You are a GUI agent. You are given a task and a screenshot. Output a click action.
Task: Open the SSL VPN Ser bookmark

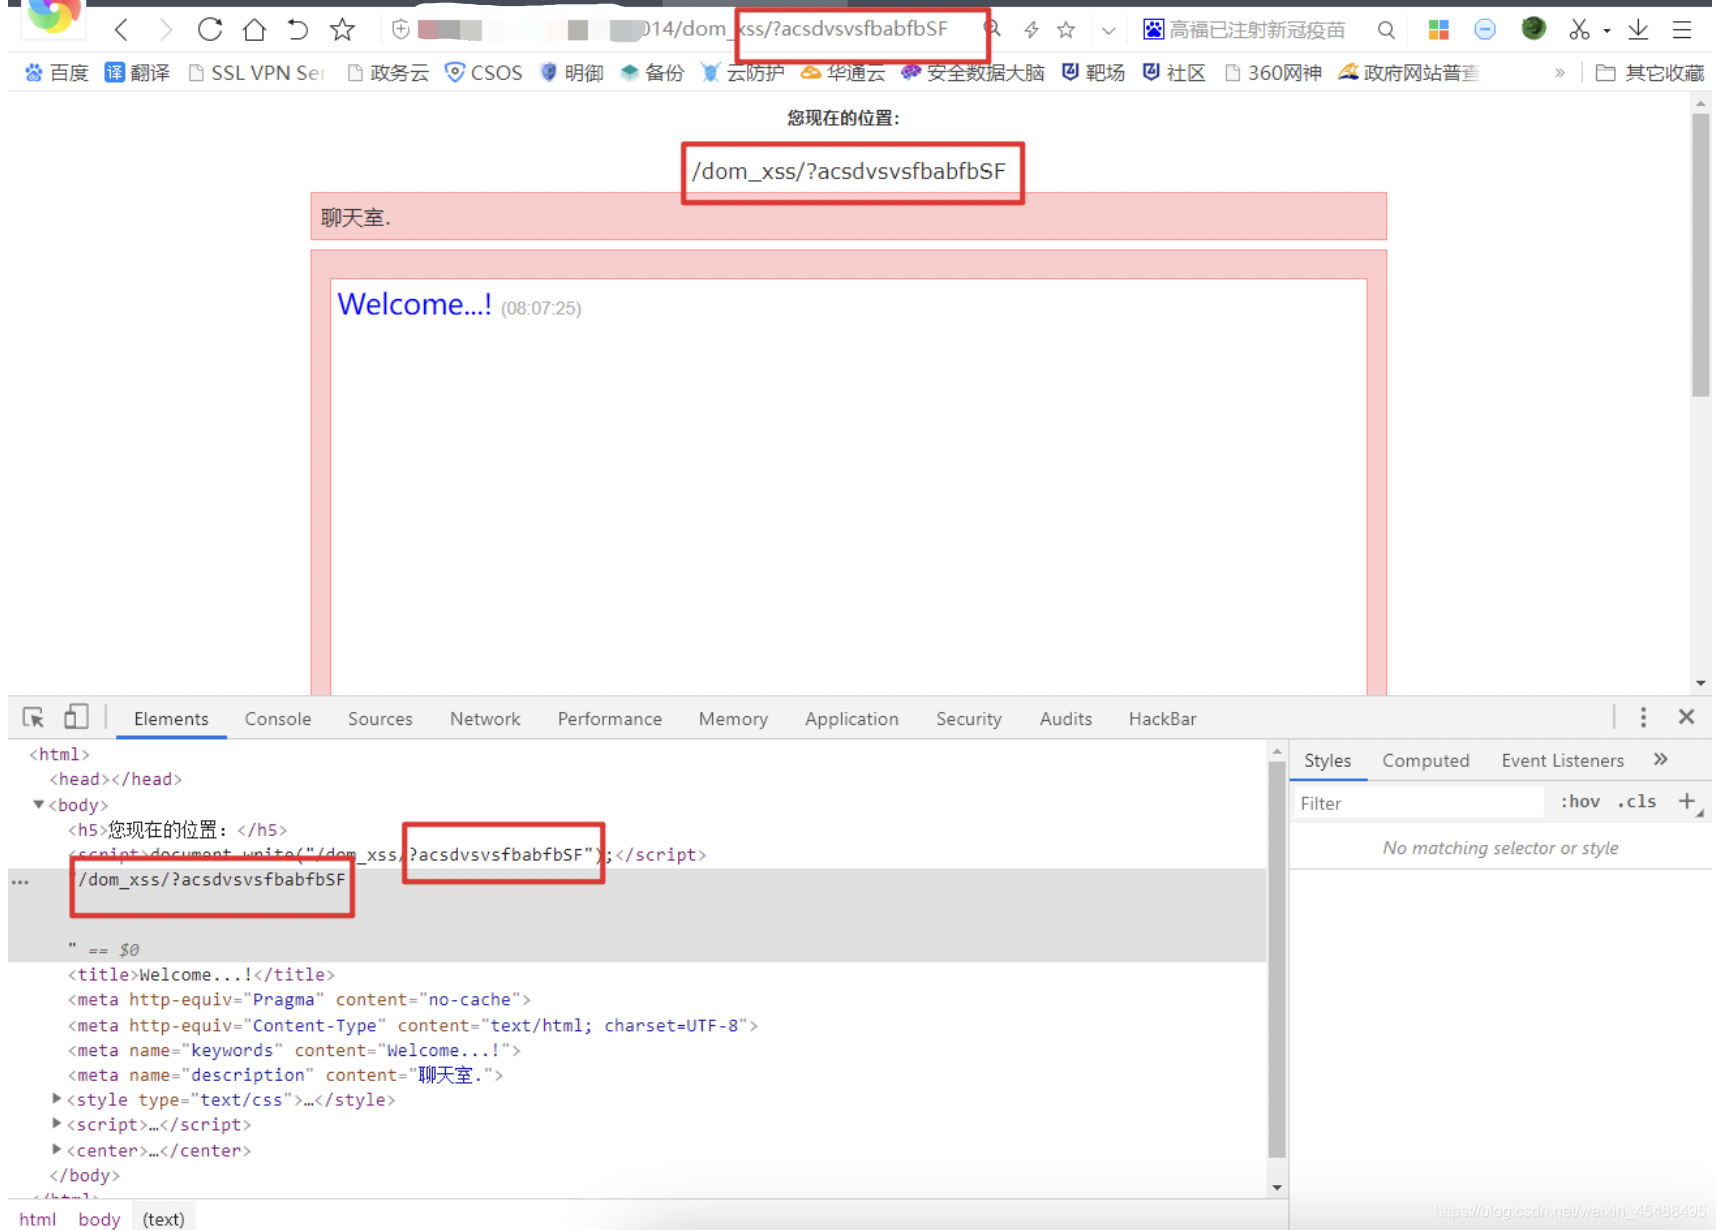[257, 72]
